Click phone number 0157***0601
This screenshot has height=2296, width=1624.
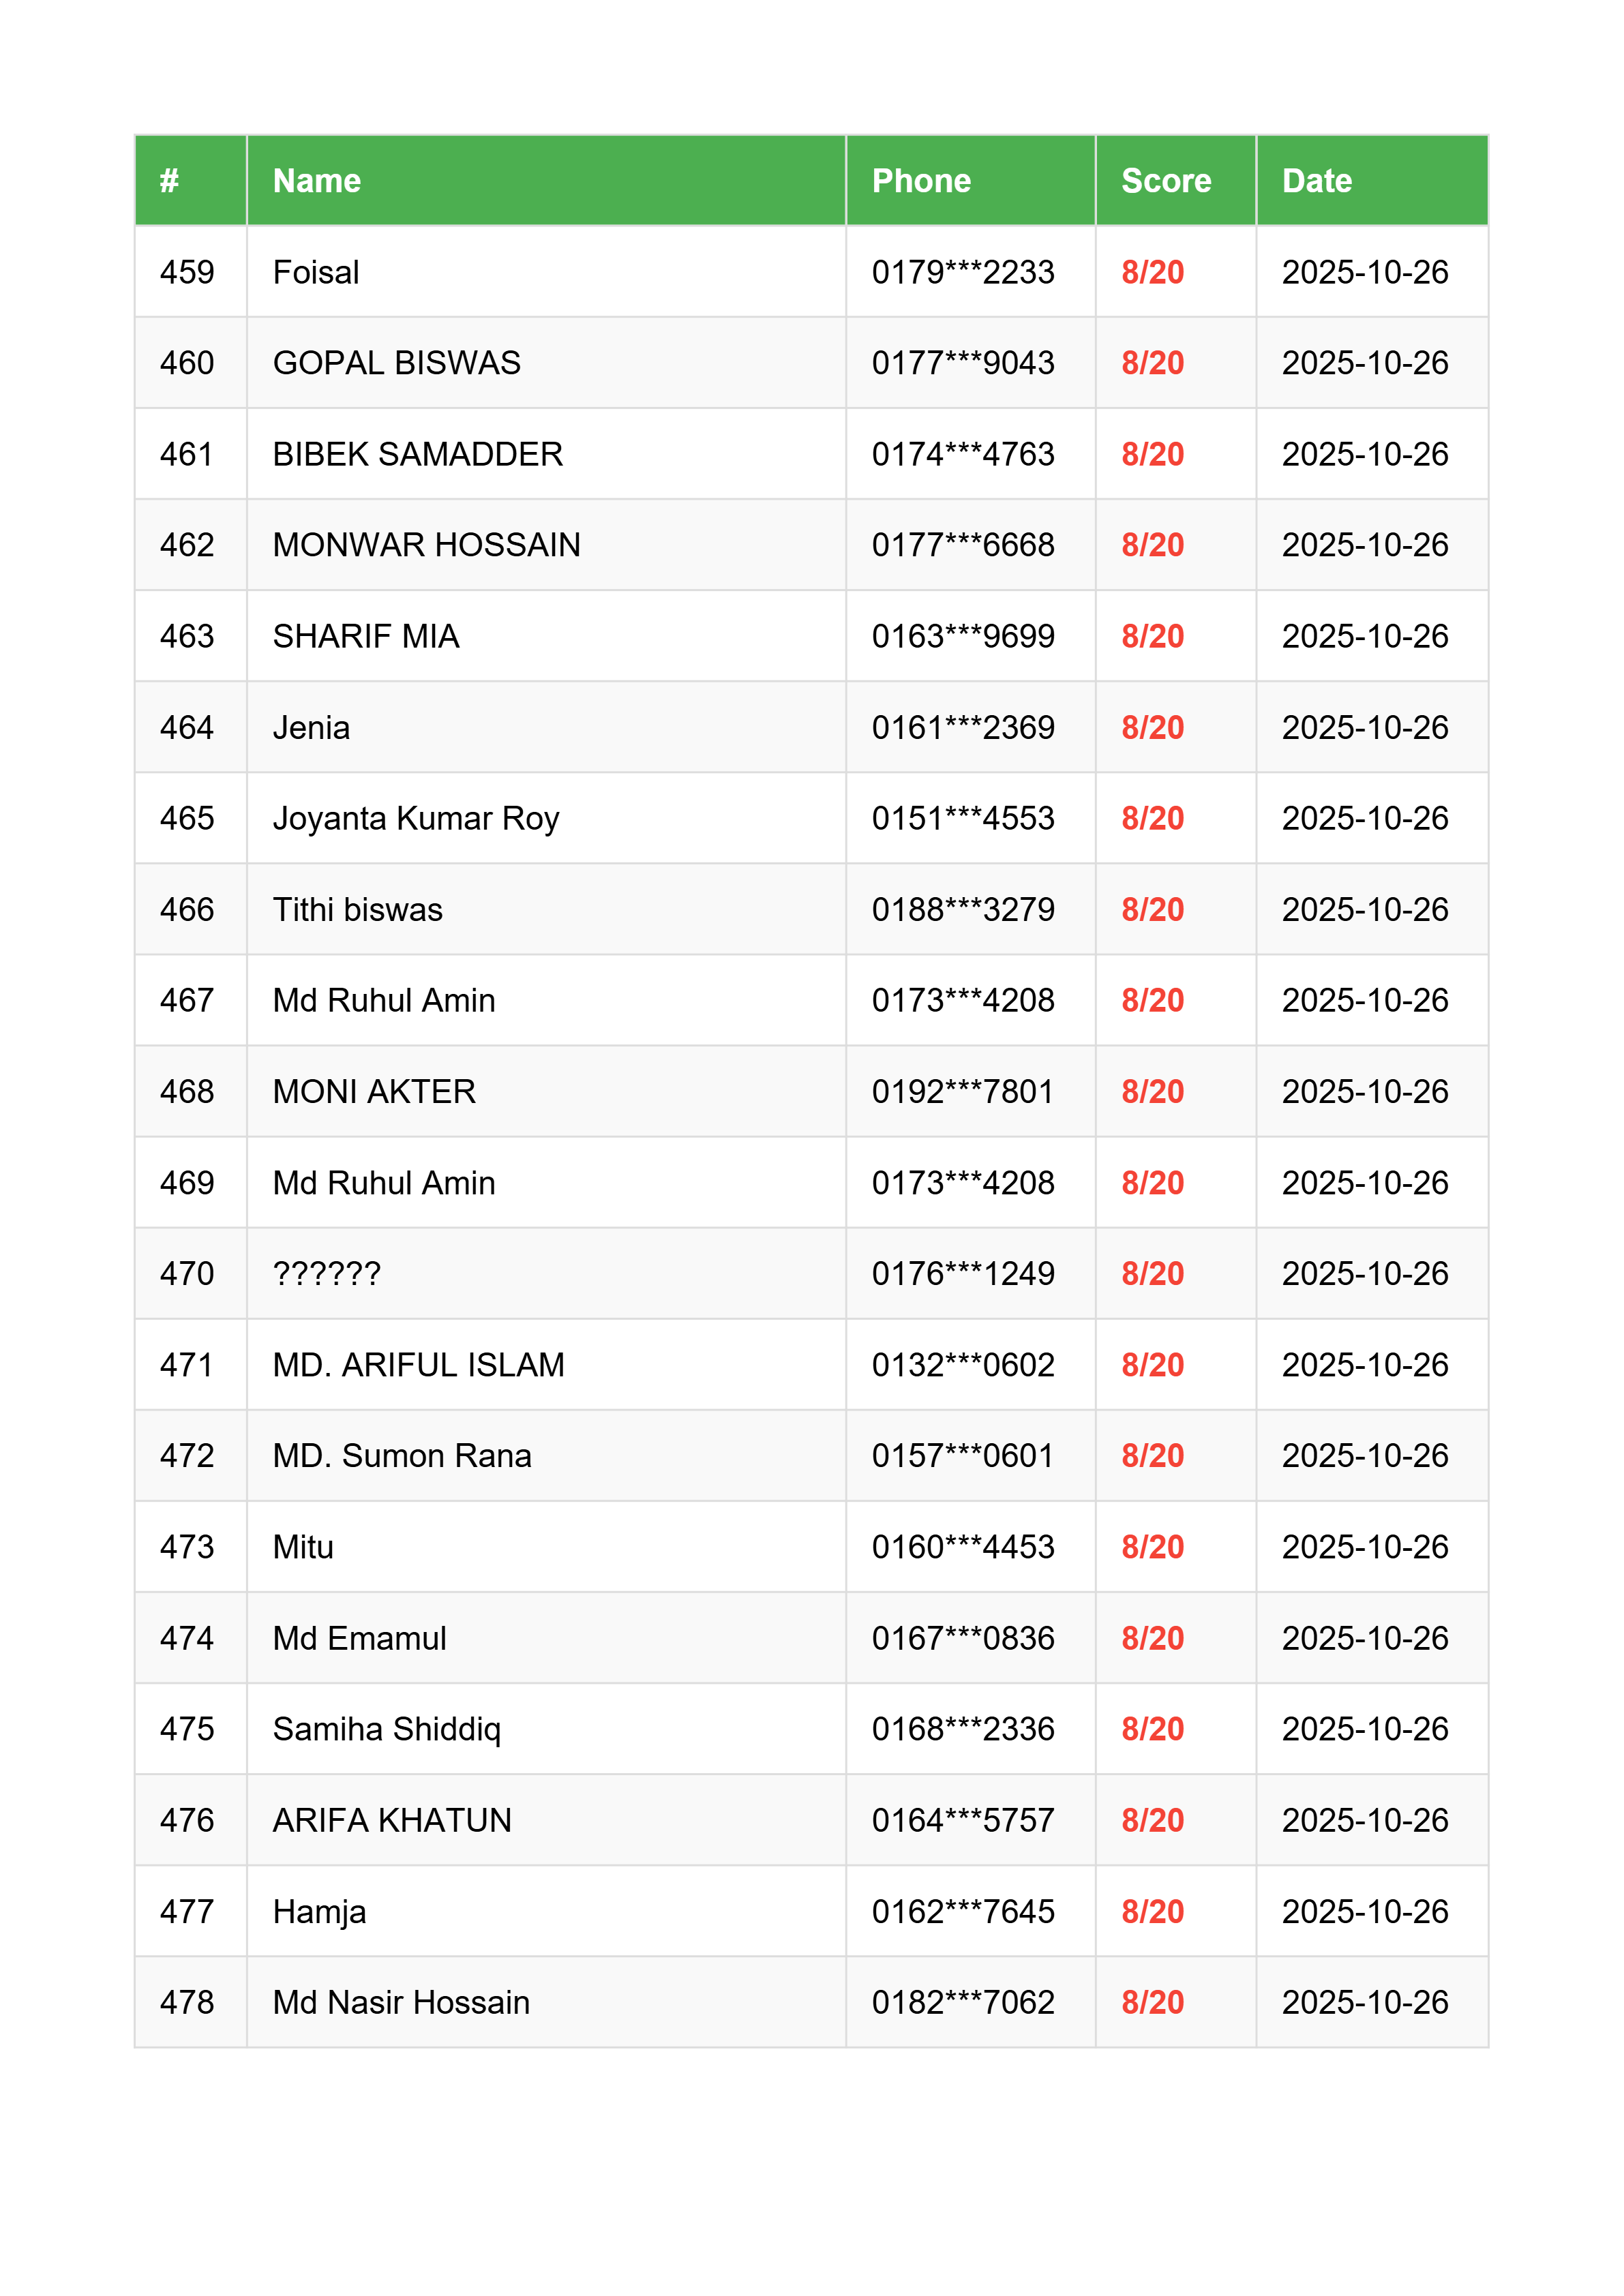point(962,1456)
